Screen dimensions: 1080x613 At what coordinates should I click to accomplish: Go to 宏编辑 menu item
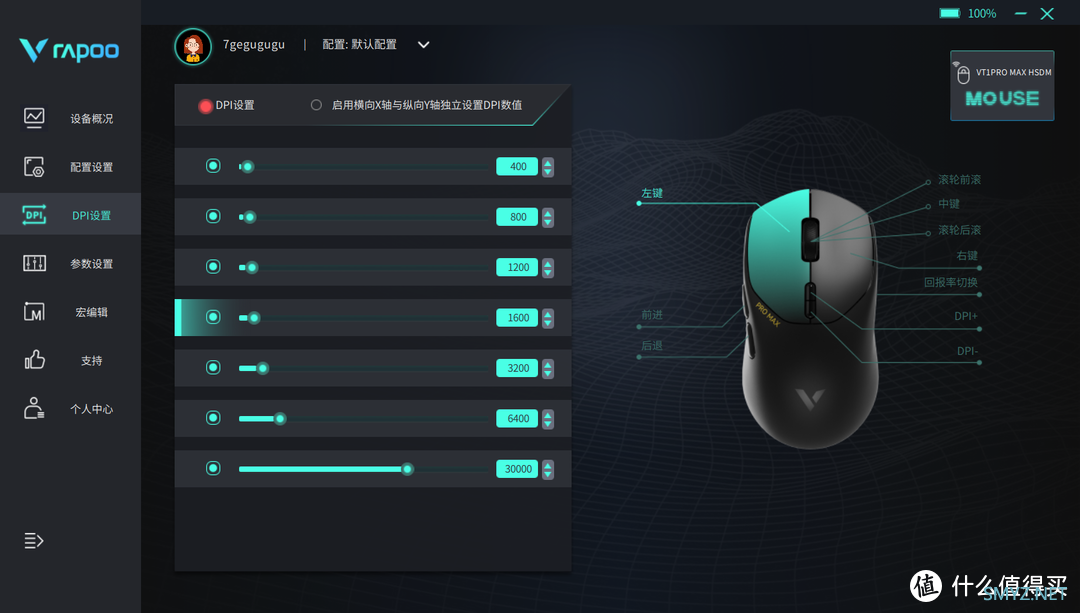click(92, 312)
